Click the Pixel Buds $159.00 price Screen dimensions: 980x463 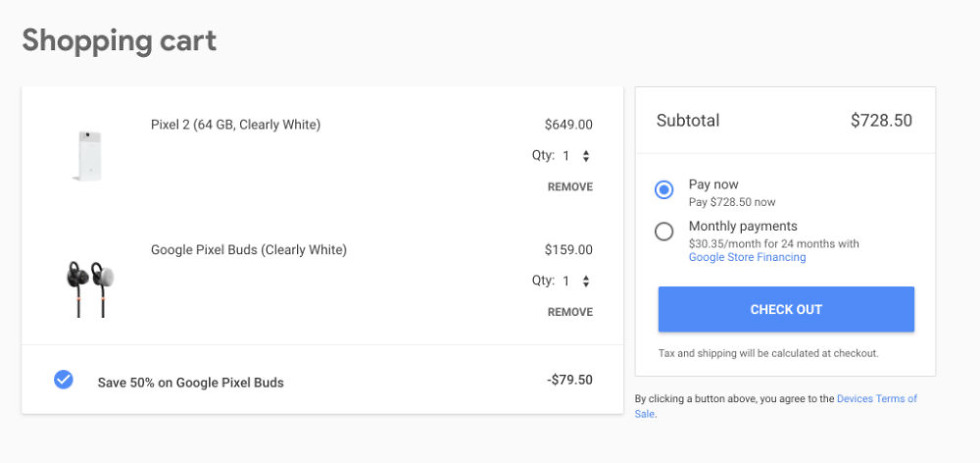click(568, 250)
